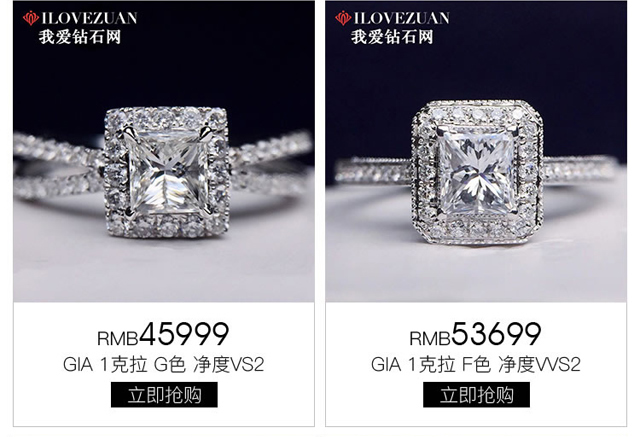
Task: Click the ILOVEZUAN wordmark on left card
Action: pyautogui.click(x=89, y=18)
